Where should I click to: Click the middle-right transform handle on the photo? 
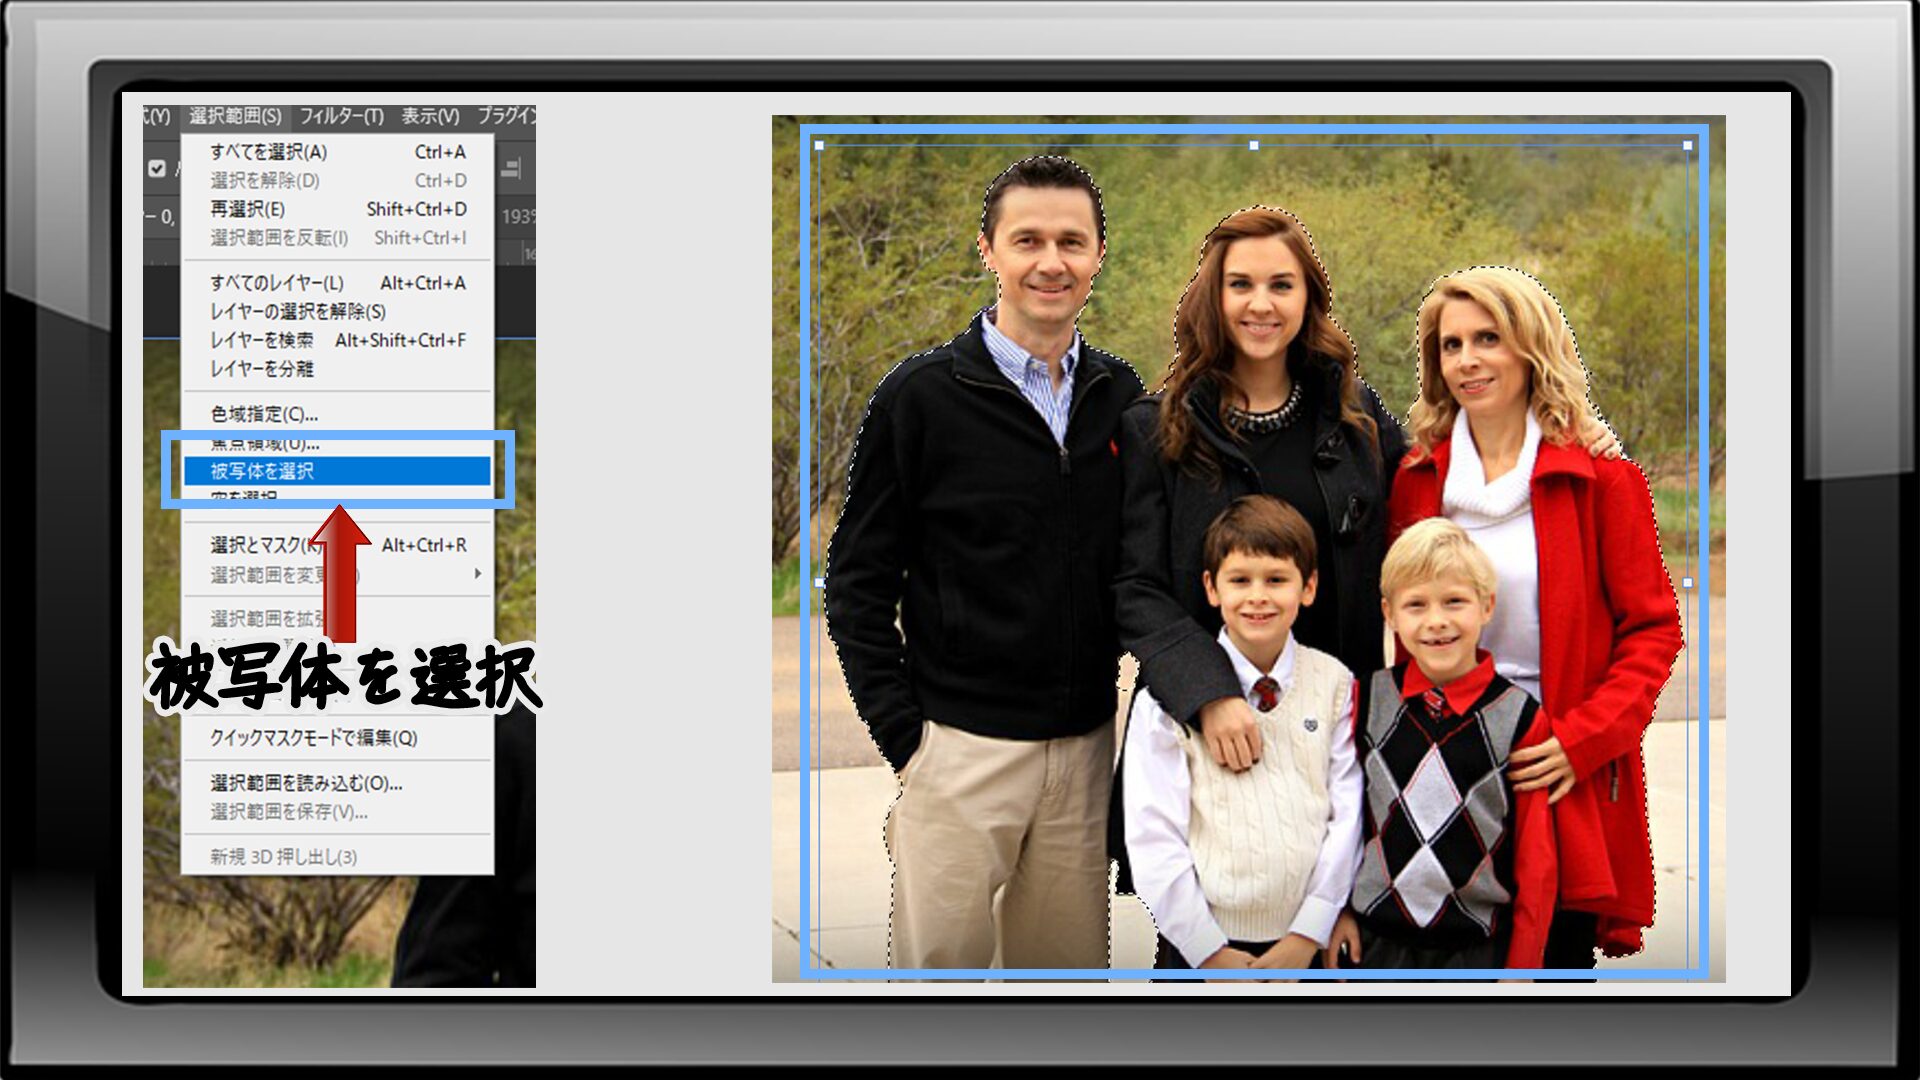click(x=1688, y=582)
